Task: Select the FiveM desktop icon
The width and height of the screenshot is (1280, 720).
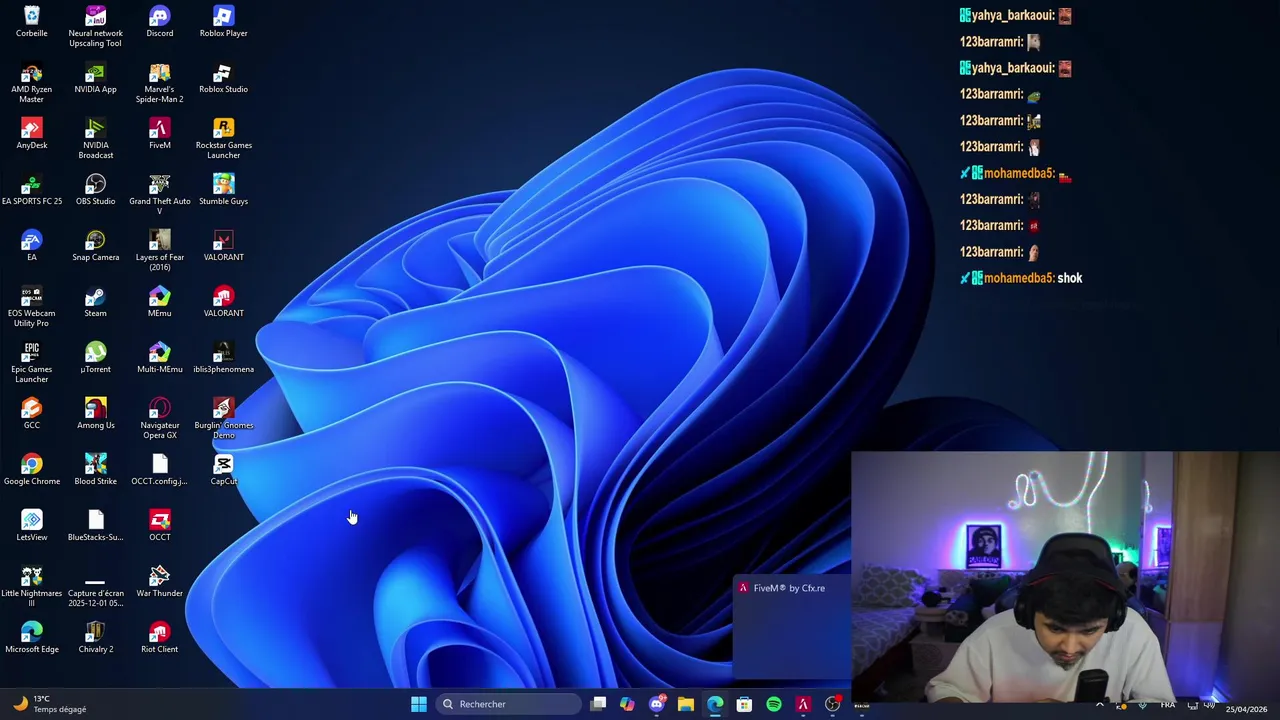Action: coord(159,135)
